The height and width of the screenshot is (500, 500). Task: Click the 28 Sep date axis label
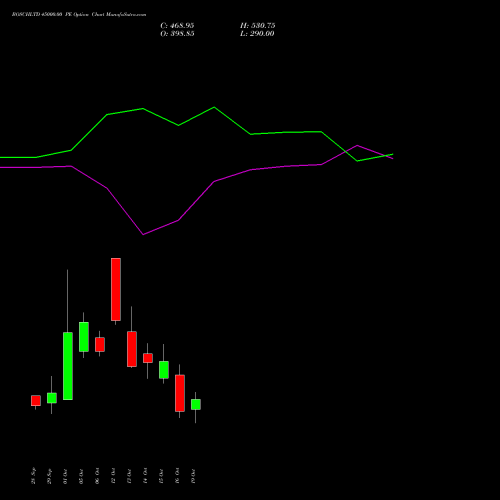(x=33, y=476)
